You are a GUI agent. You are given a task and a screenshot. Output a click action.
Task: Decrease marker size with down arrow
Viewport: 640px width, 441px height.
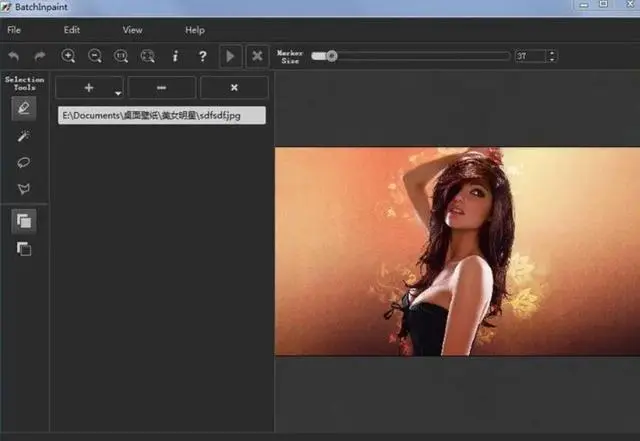coord(552,60)
